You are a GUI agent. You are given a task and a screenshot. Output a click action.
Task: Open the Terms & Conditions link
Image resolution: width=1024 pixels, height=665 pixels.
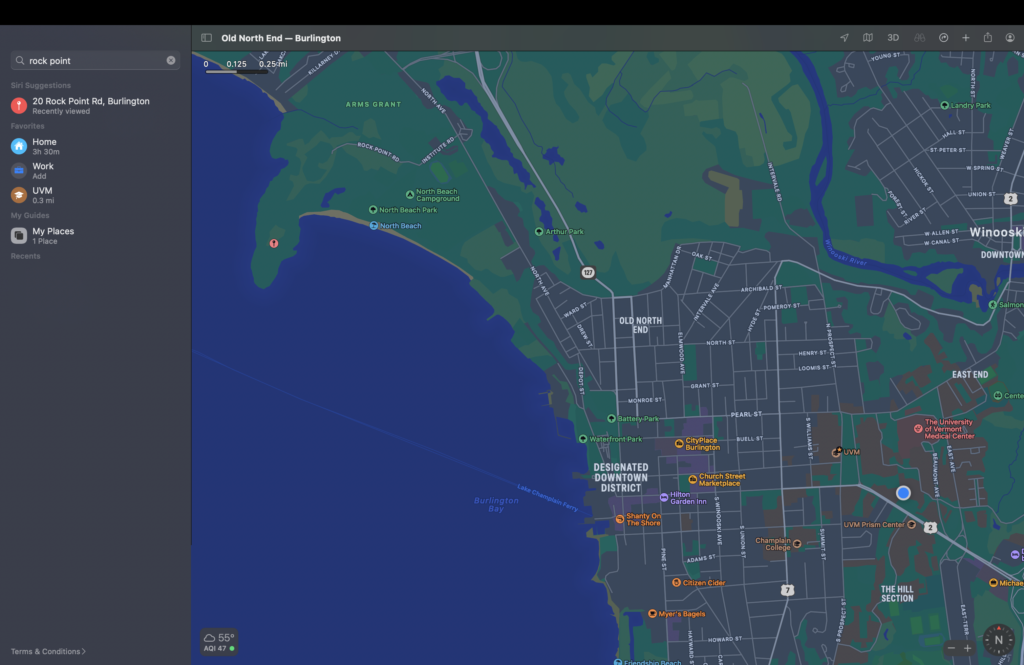(48, 651)
